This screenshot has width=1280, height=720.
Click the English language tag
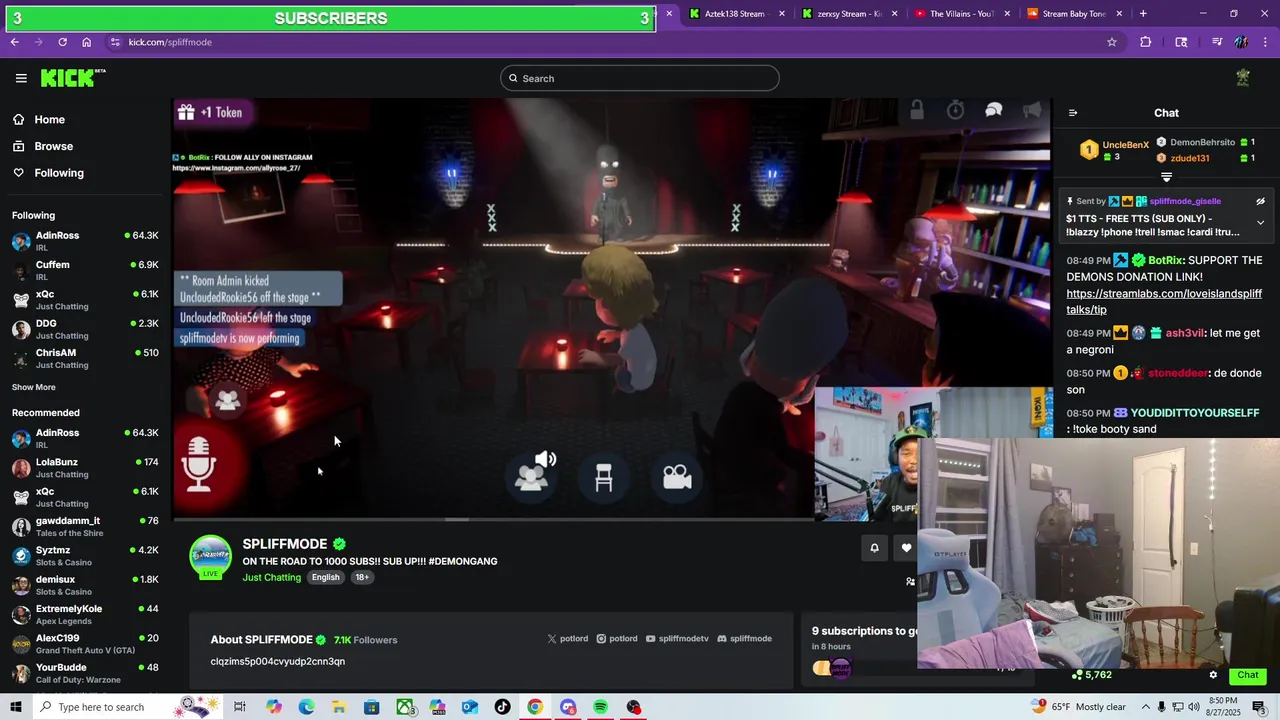[x=325, y=577]
